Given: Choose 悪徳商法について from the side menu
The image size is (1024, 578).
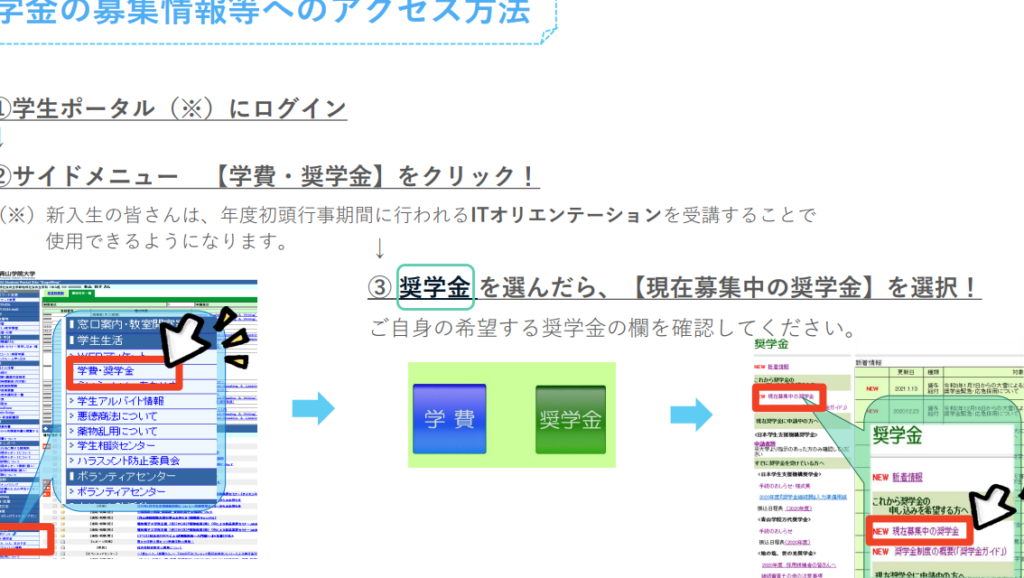Looking at the screenshot, I should tap(117, 416).
